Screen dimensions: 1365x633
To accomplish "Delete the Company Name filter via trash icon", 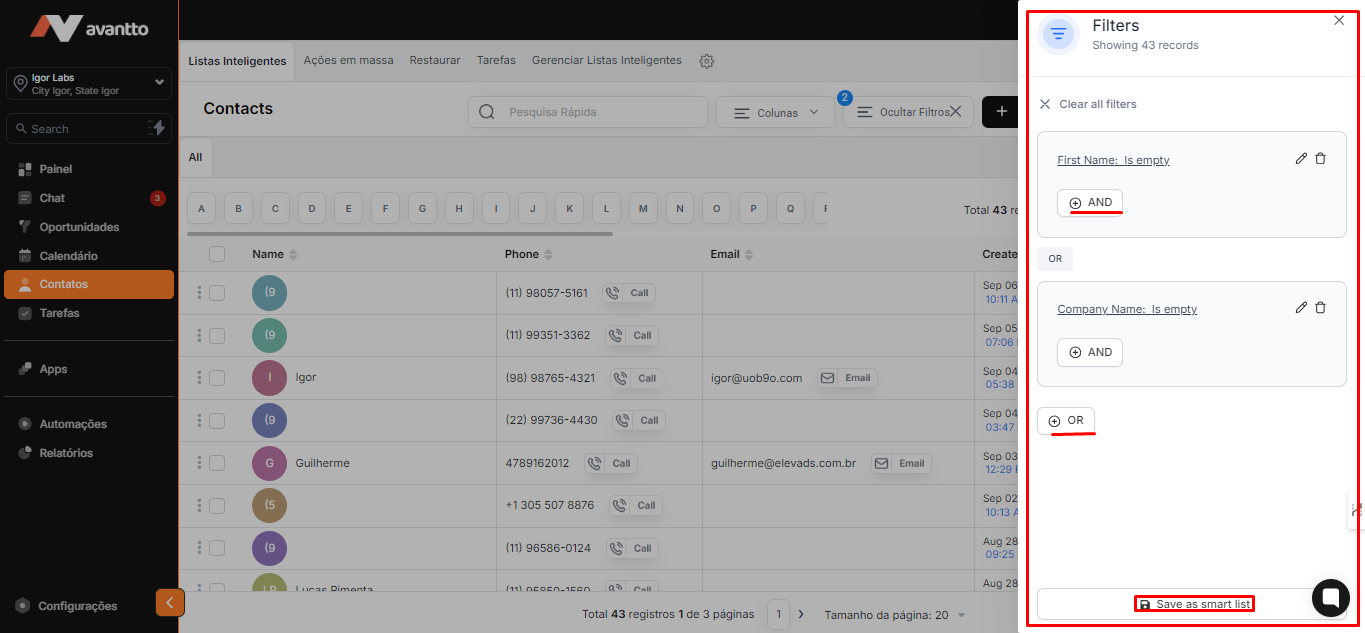I will pos(1320,308).
